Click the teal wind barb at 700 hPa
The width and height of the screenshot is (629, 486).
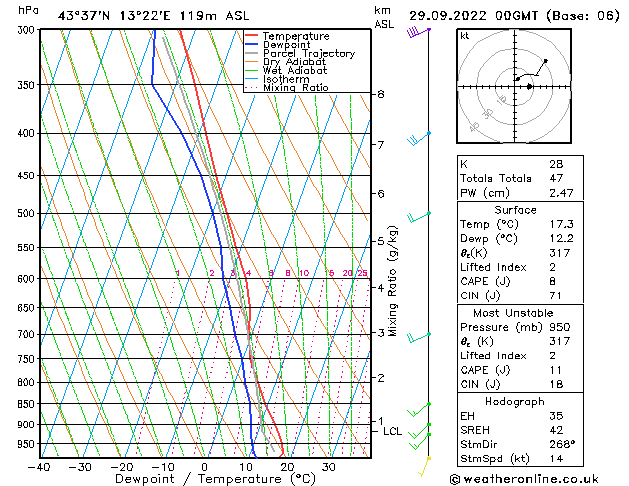click(419, 338)
